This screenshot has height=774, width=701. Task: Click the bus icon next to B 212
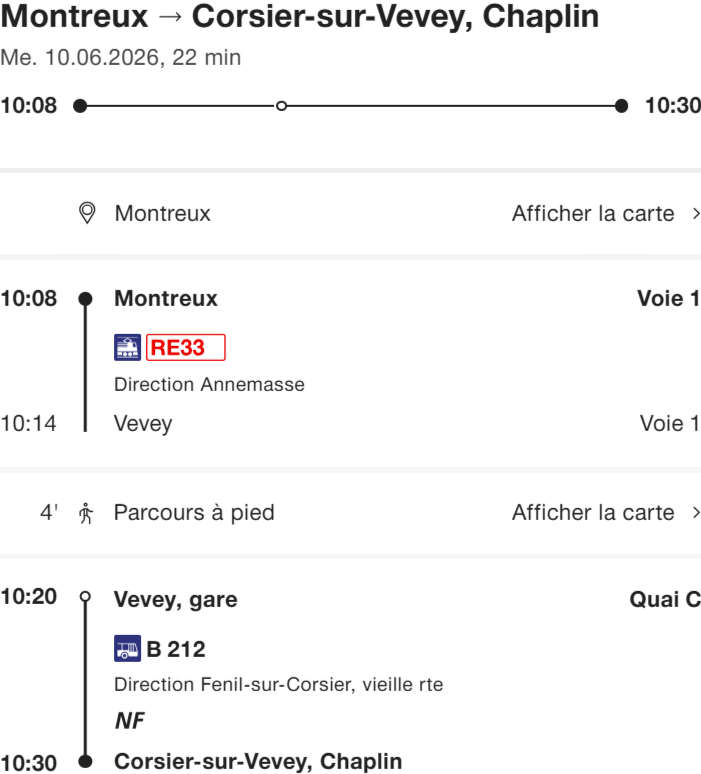127,649
